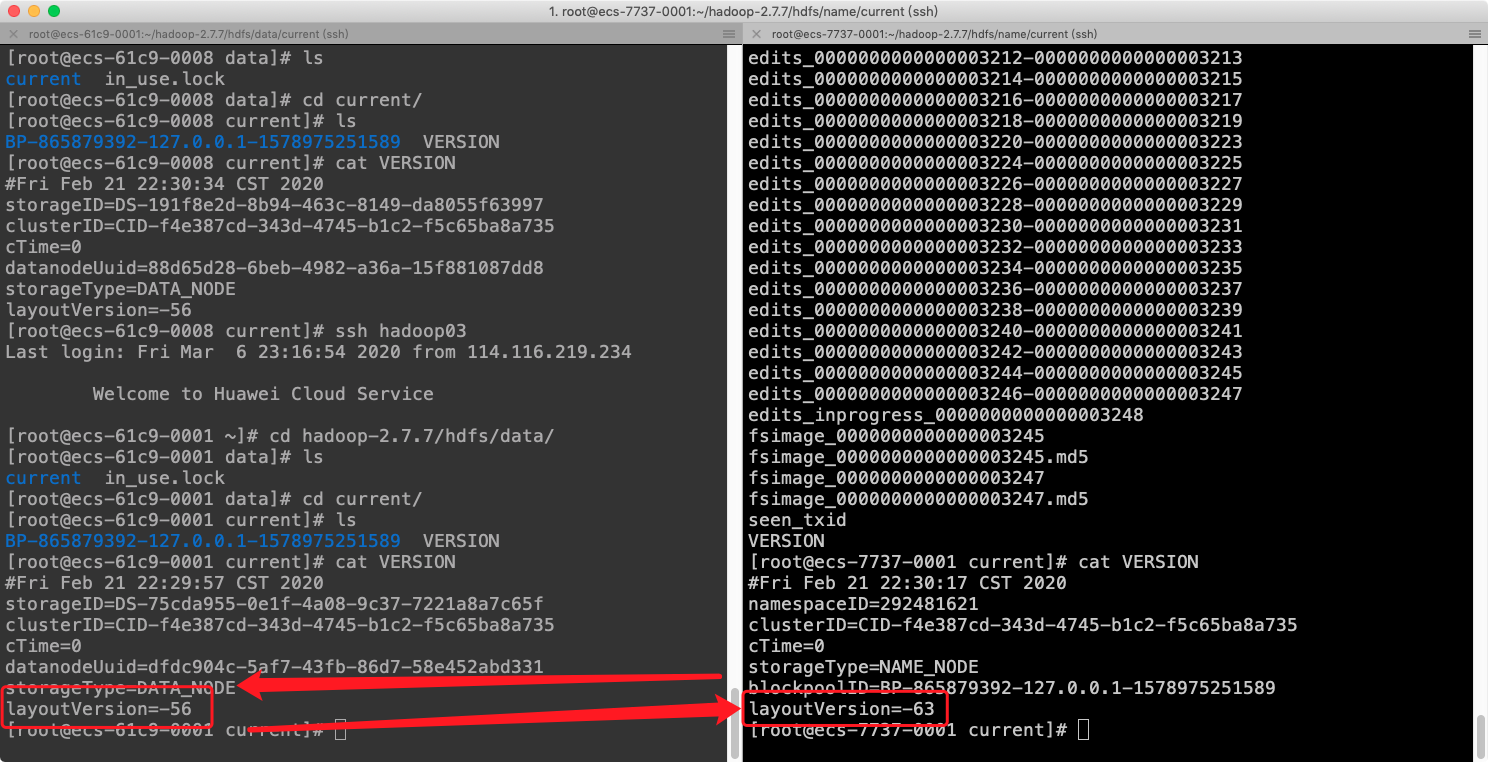Click 'edits_inprogress_0000000000000003248' file name
Screen dimensions: 1488x762
click(946, 415)
